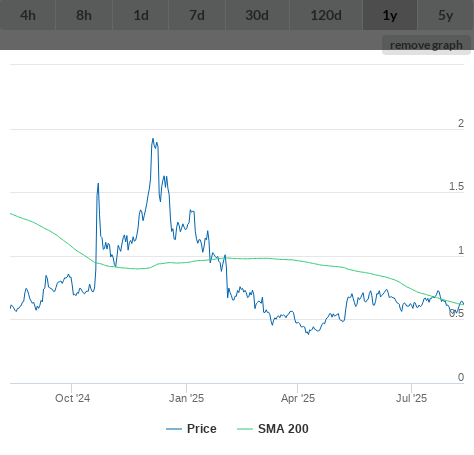Click the y-axis value 1.5
This screenshot has width=474, height=455.
(456, 186)
